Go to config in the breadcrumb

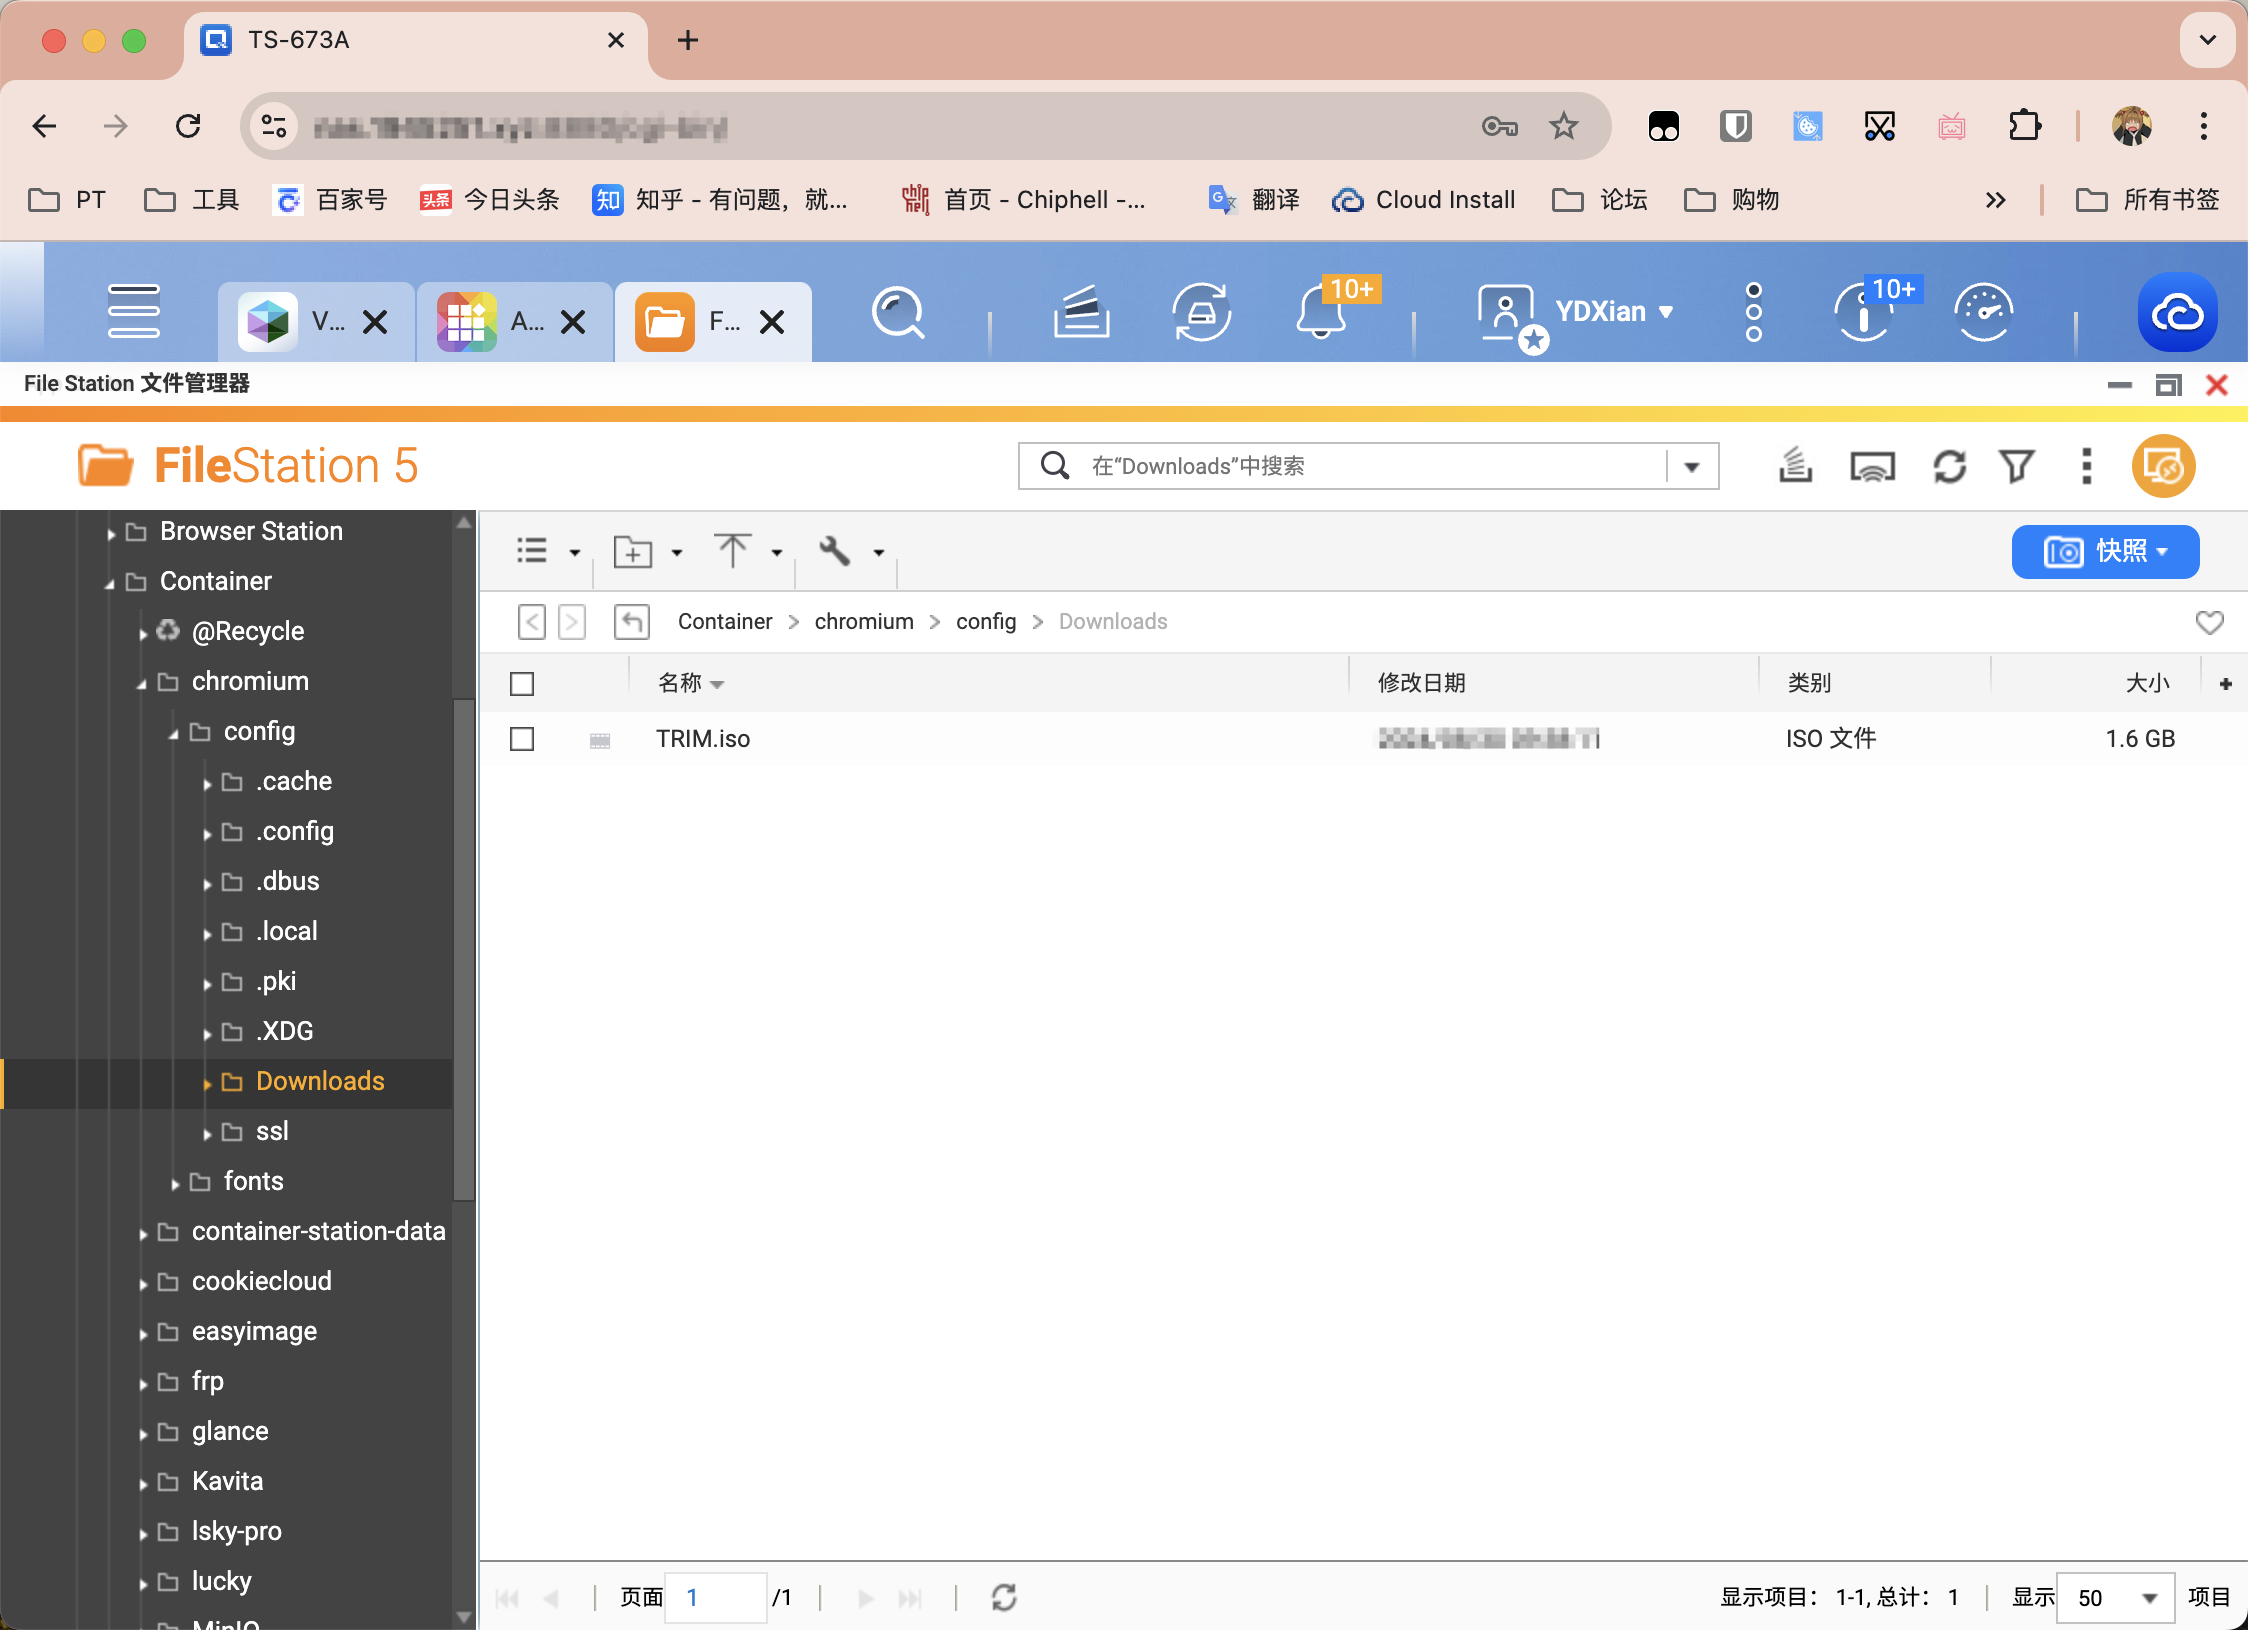pos(985,621)
